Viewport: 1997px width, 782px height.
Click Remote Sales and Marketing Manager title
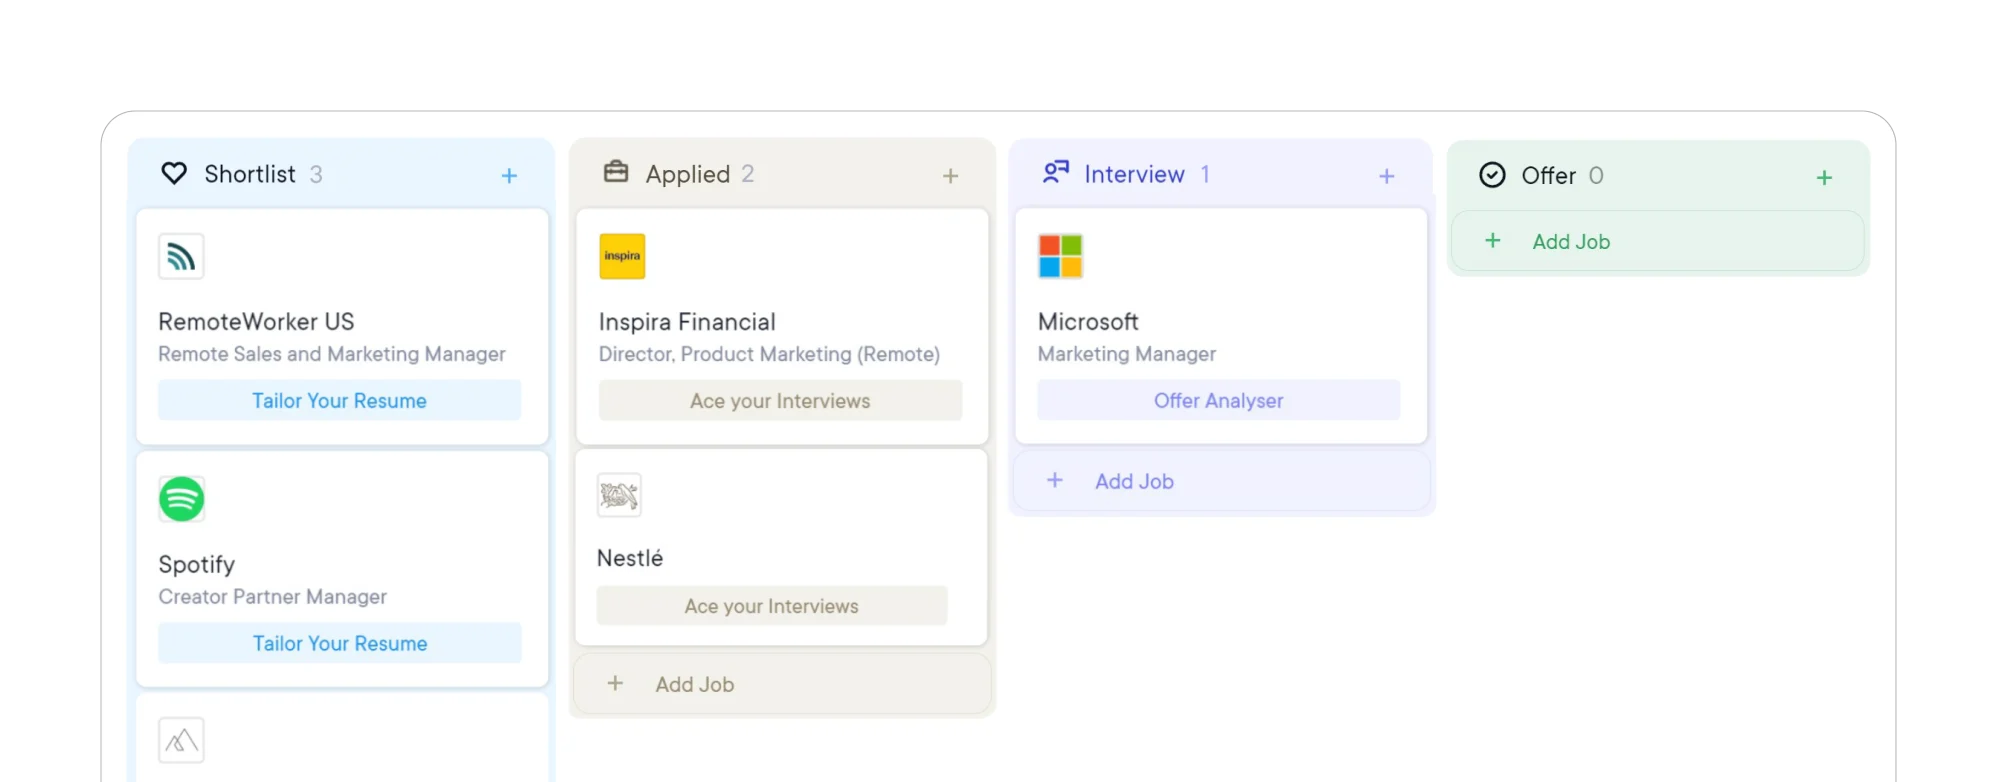pos(332,354)
